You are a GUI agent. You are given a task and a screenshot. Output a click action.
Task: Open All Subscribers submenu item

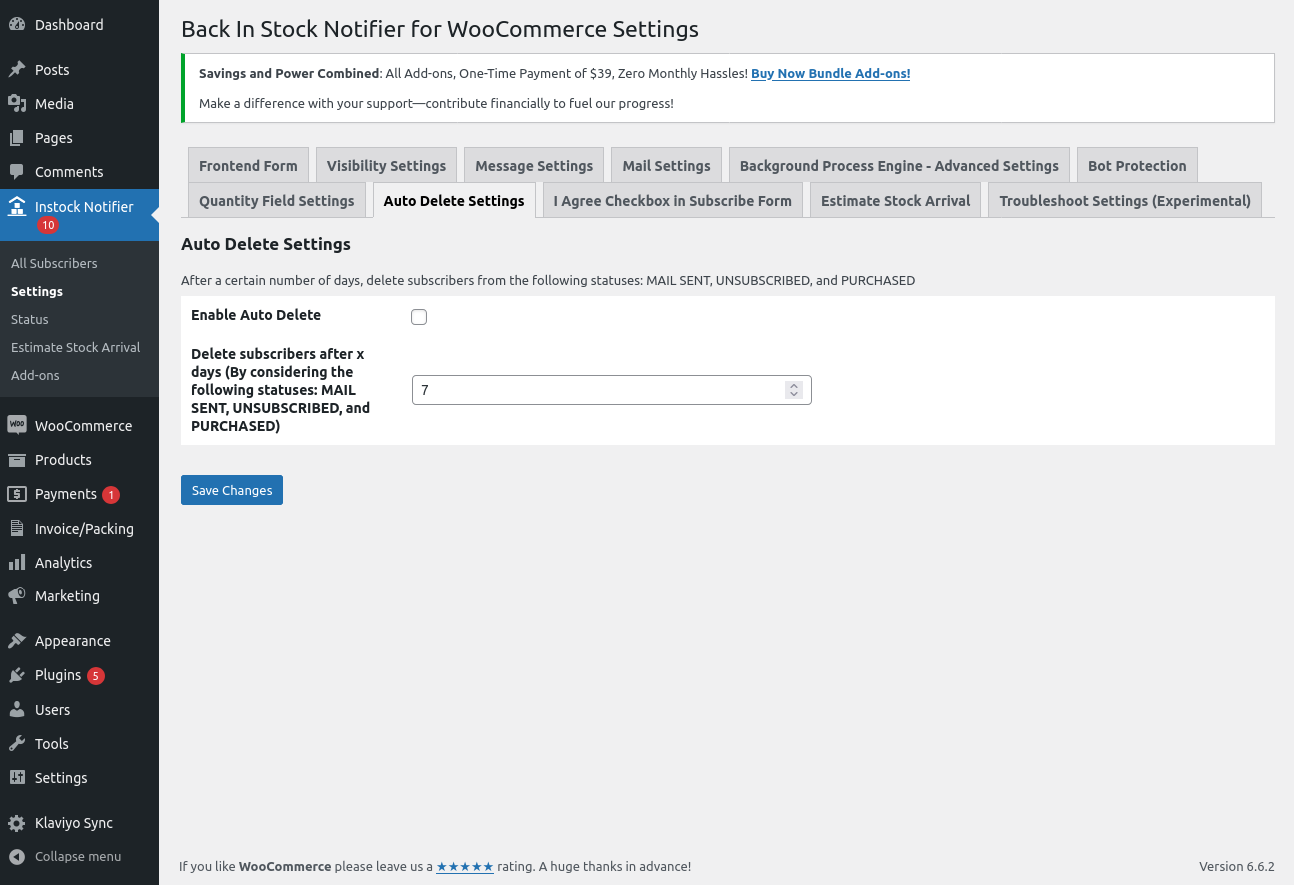[x=54, y=264]
